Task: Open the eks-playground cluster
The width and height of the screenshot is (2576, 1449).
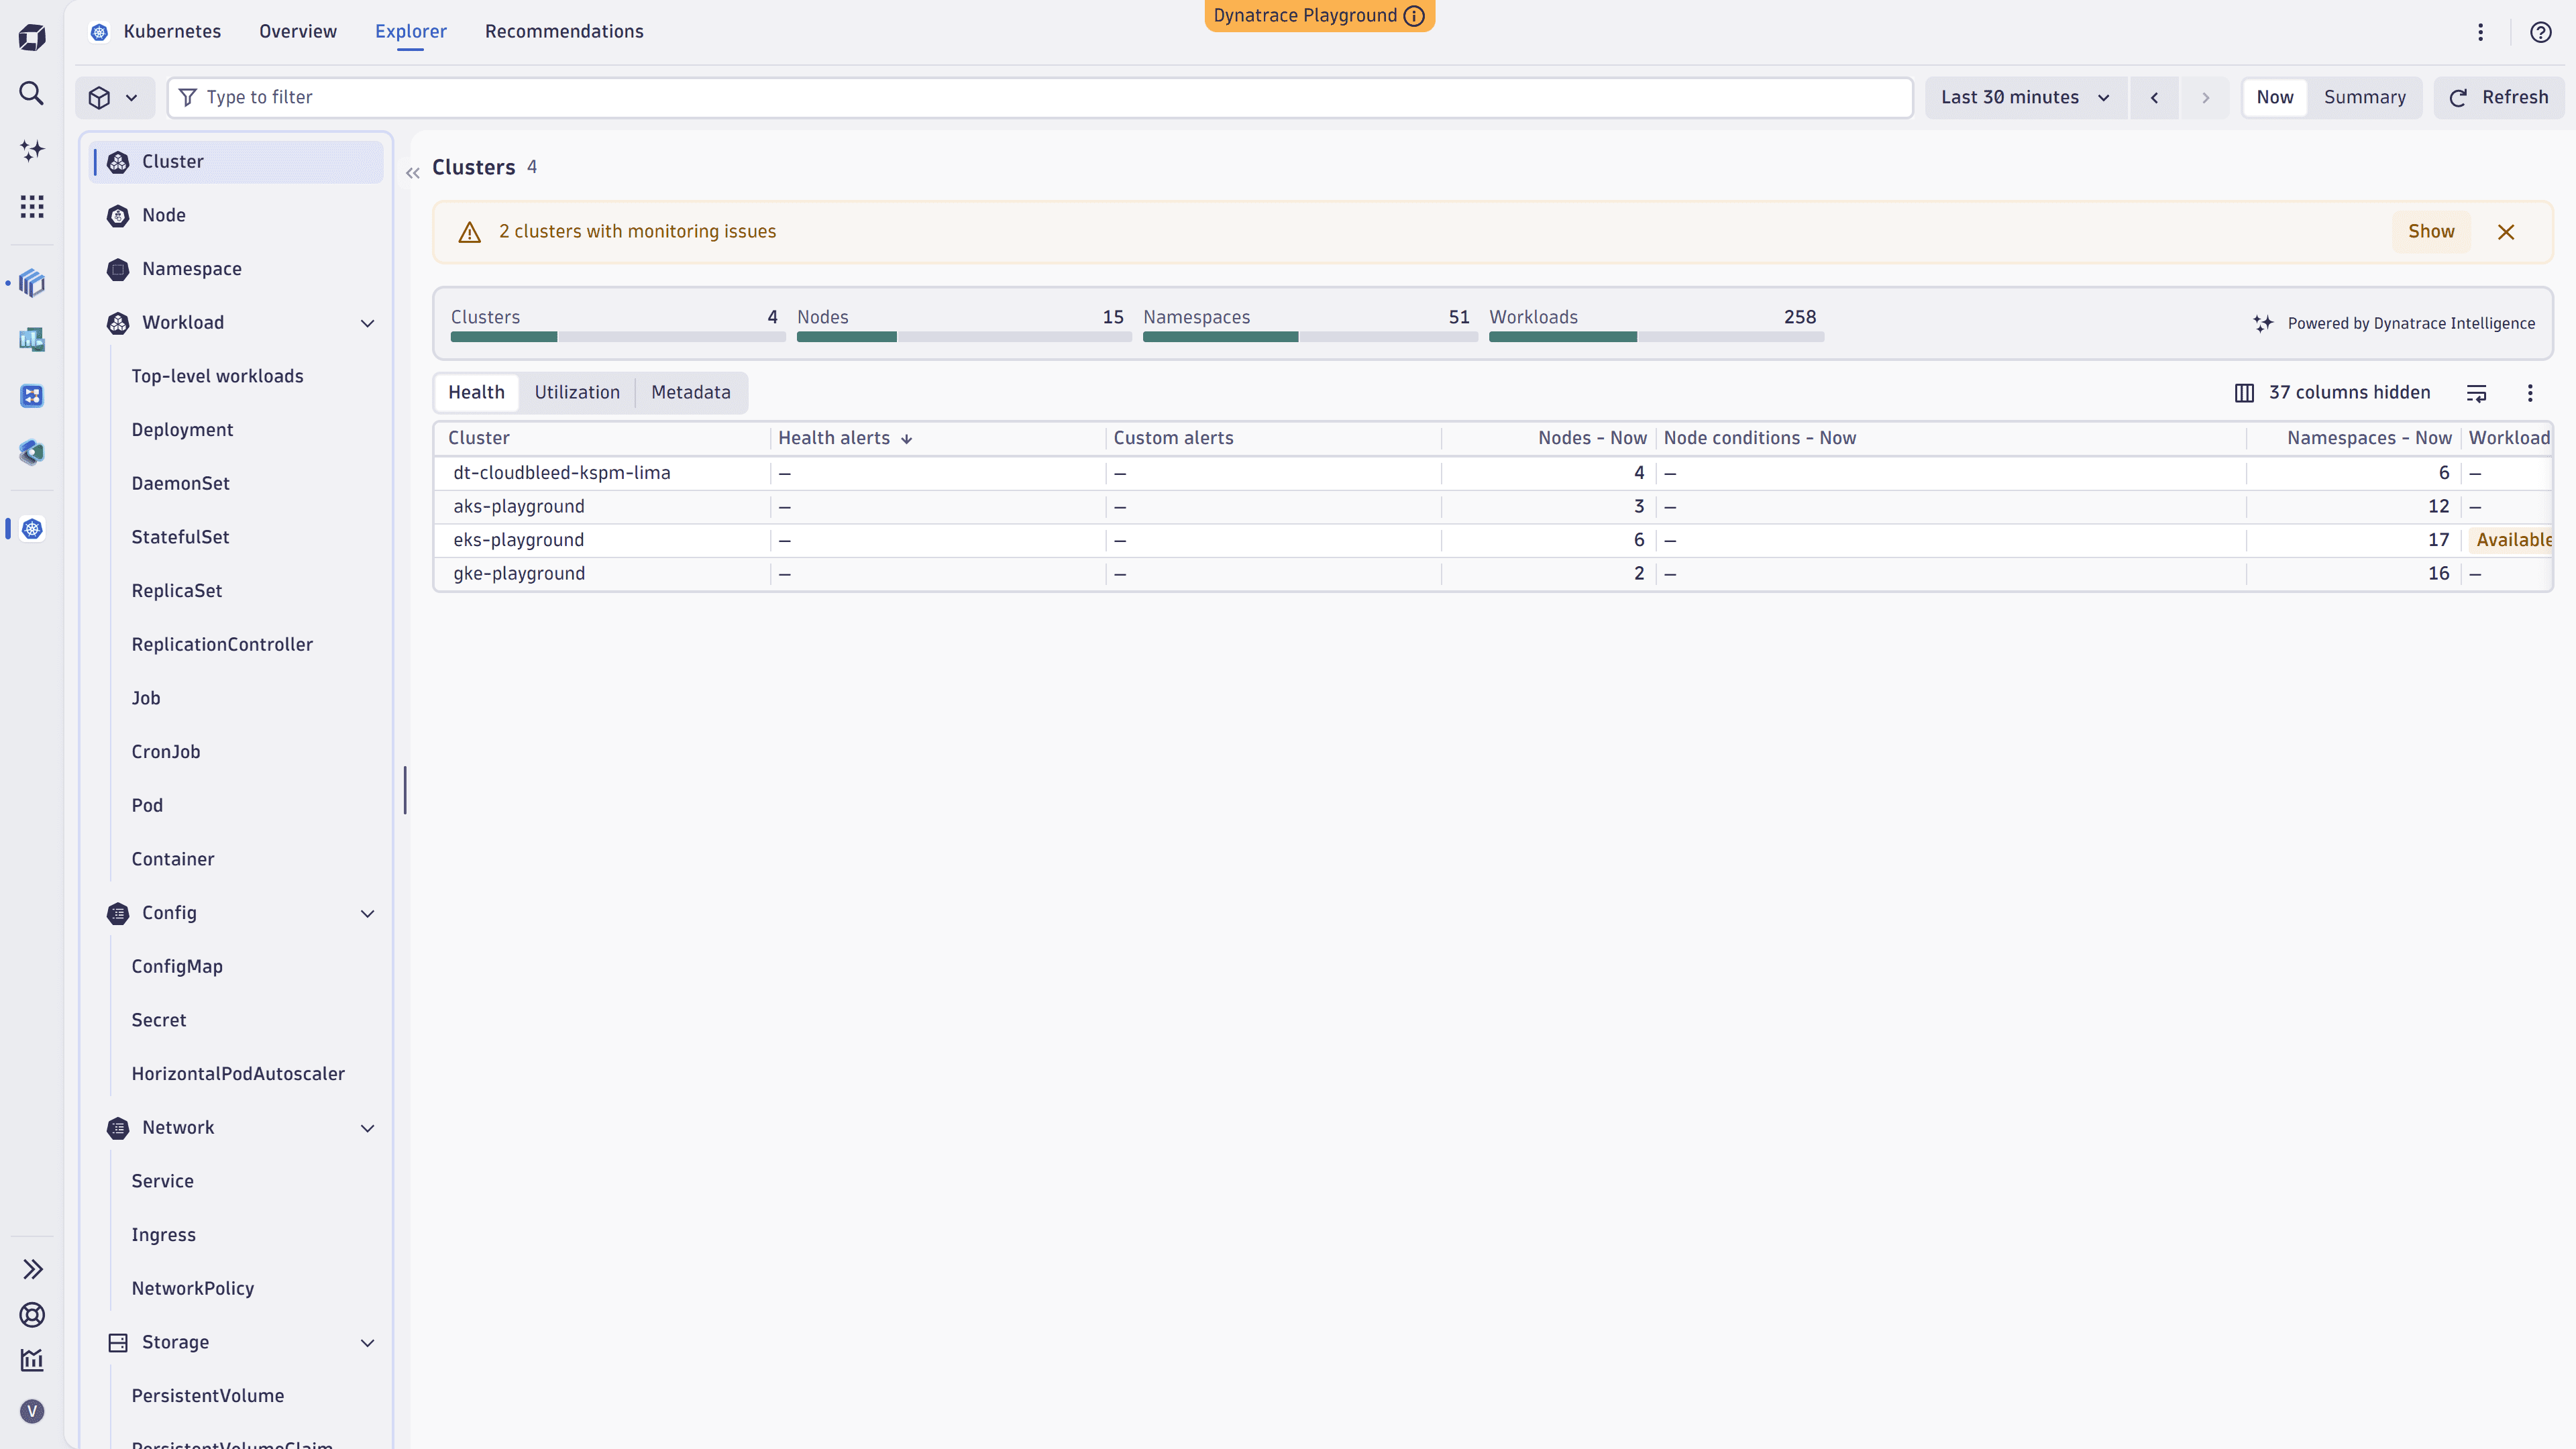Action: tap(519, 540)
